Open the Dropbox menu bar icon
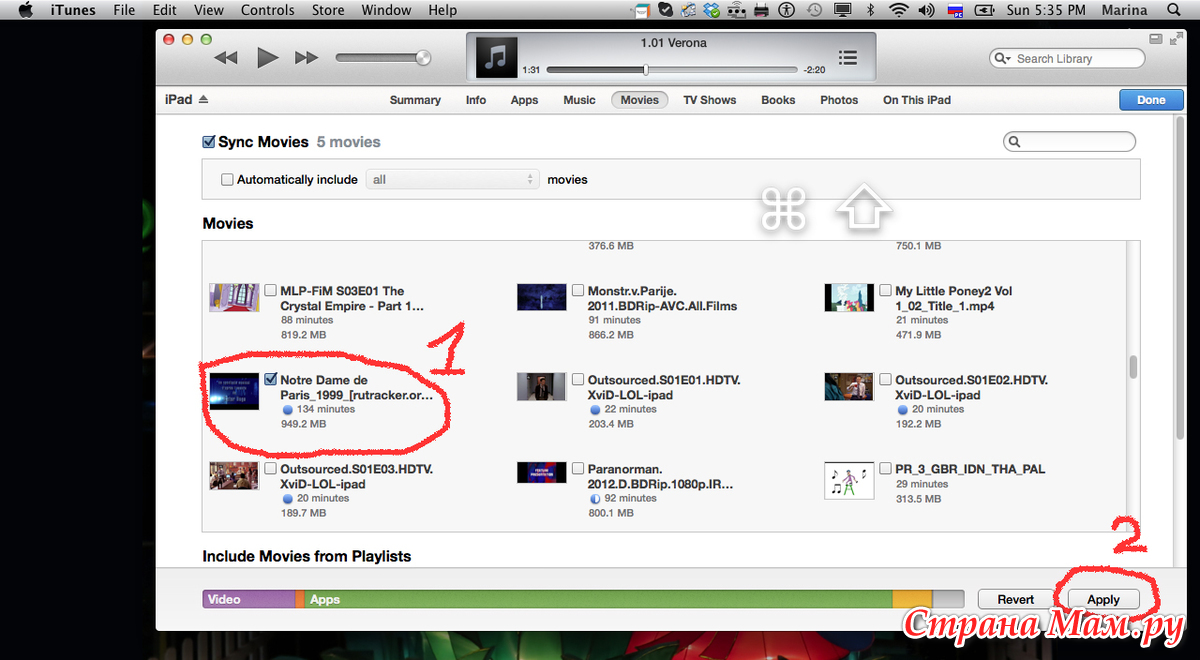 tap(712, 11)
